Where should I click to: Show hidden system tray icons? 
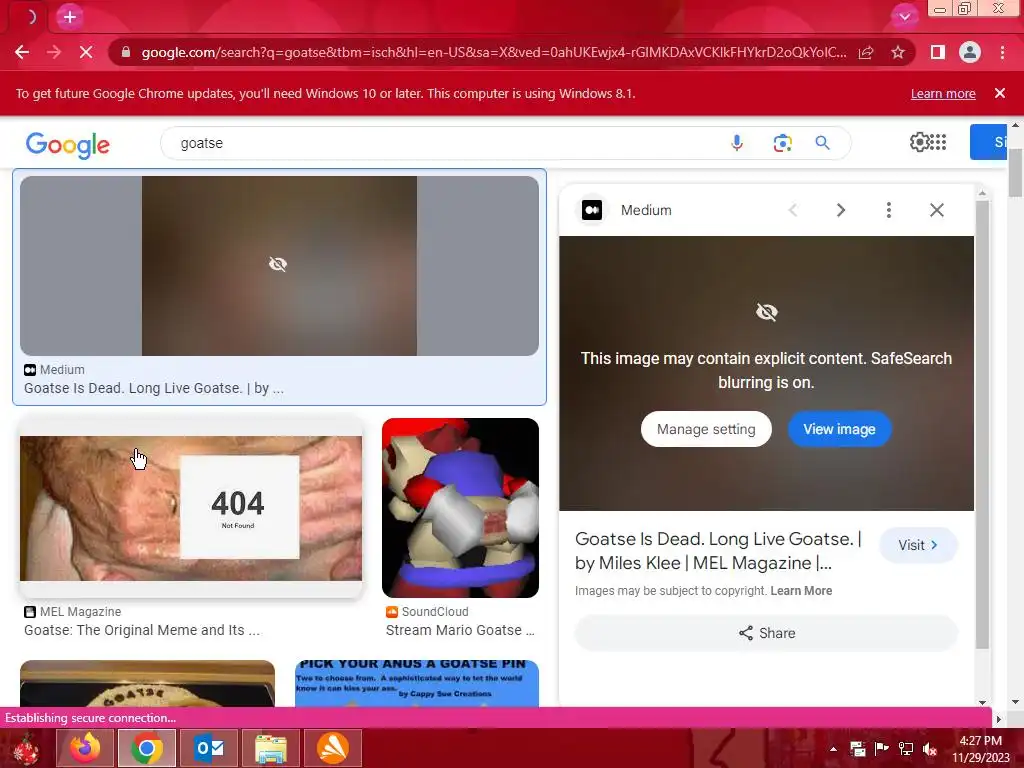tap(833, 749)
